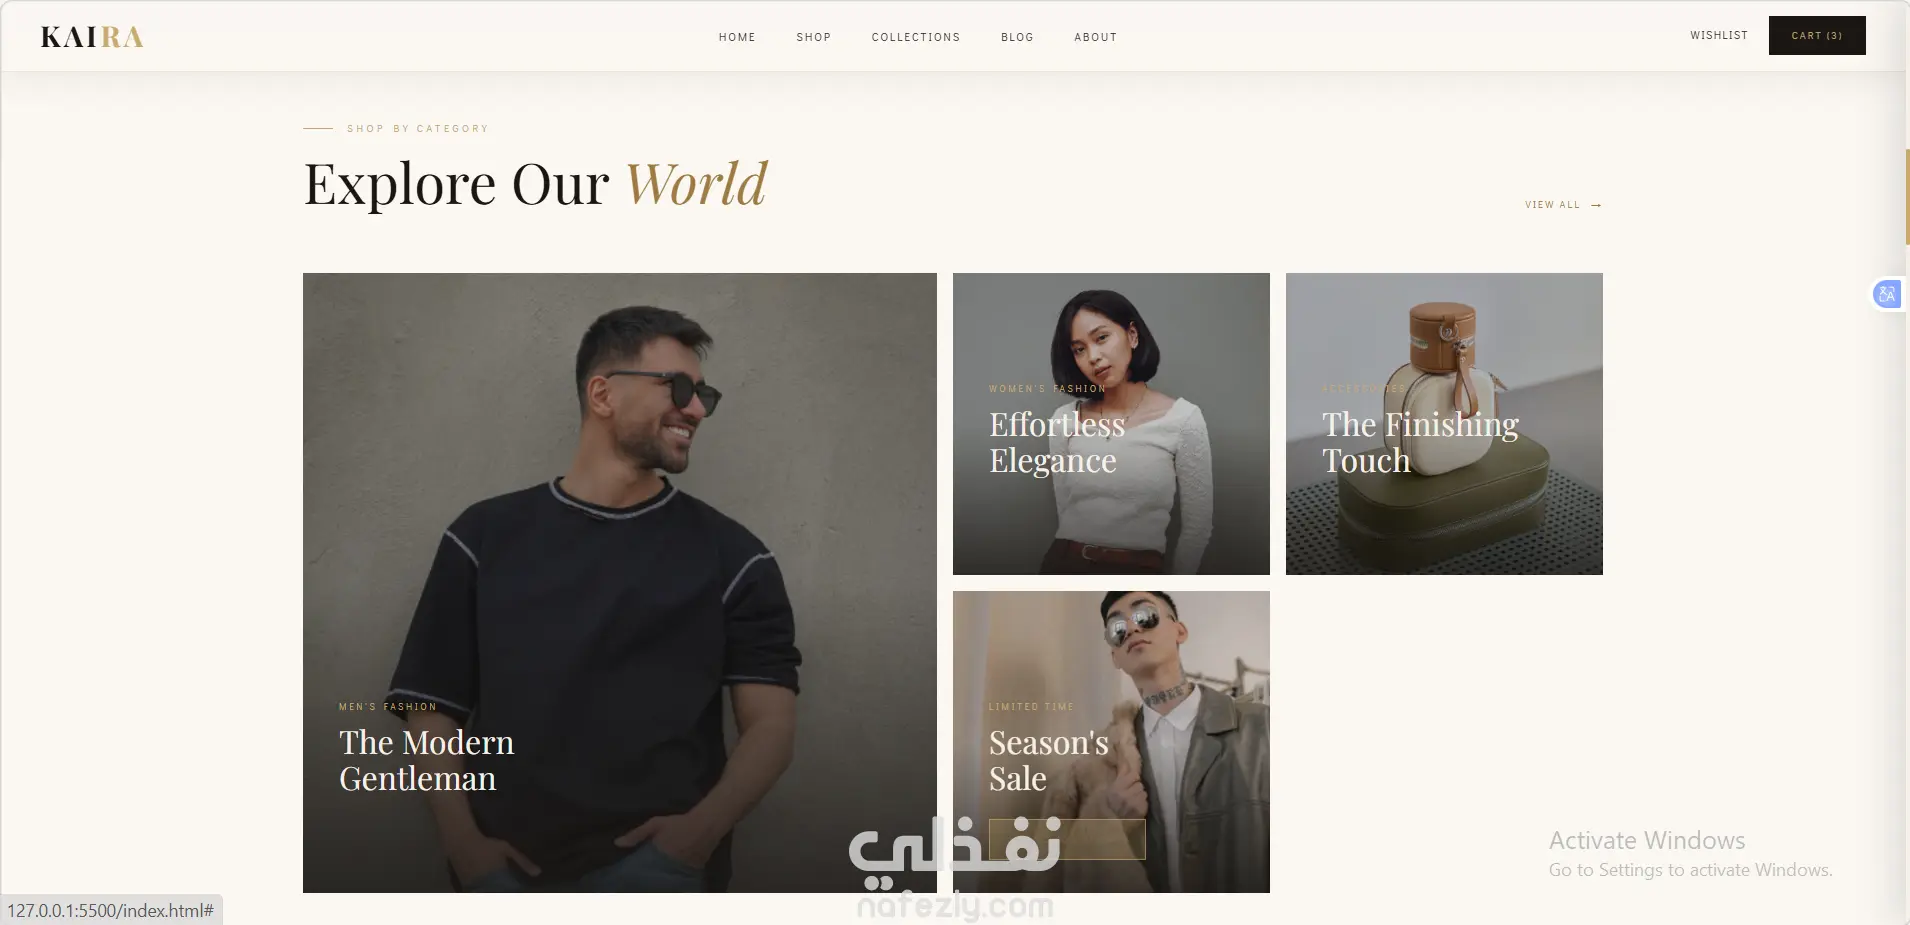This screenshot has width=1910, height=925.
Task: Open the HOME nav item
Action: coord(737,37)
